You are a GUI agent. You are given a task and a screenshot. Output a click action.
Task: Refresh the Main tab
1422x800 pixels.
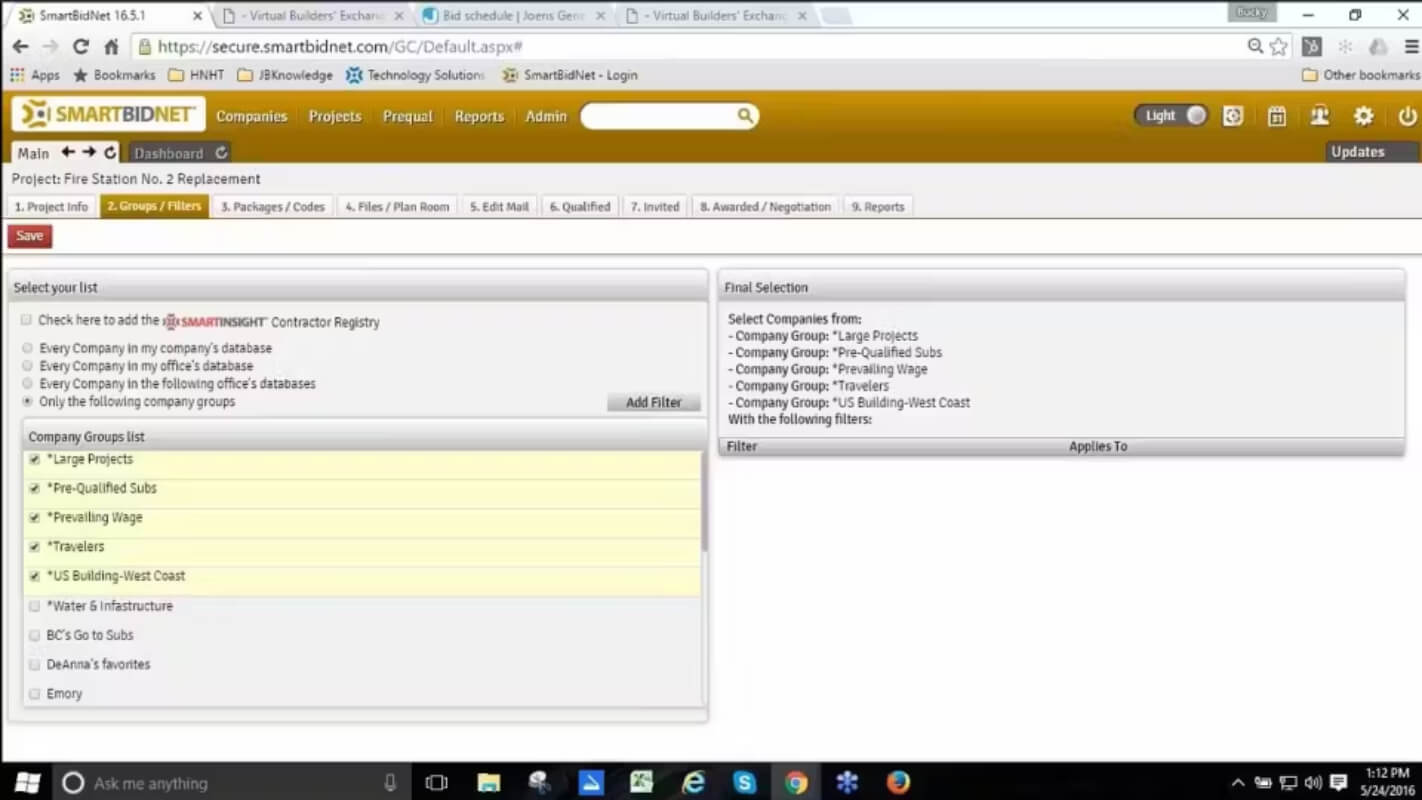110,153
